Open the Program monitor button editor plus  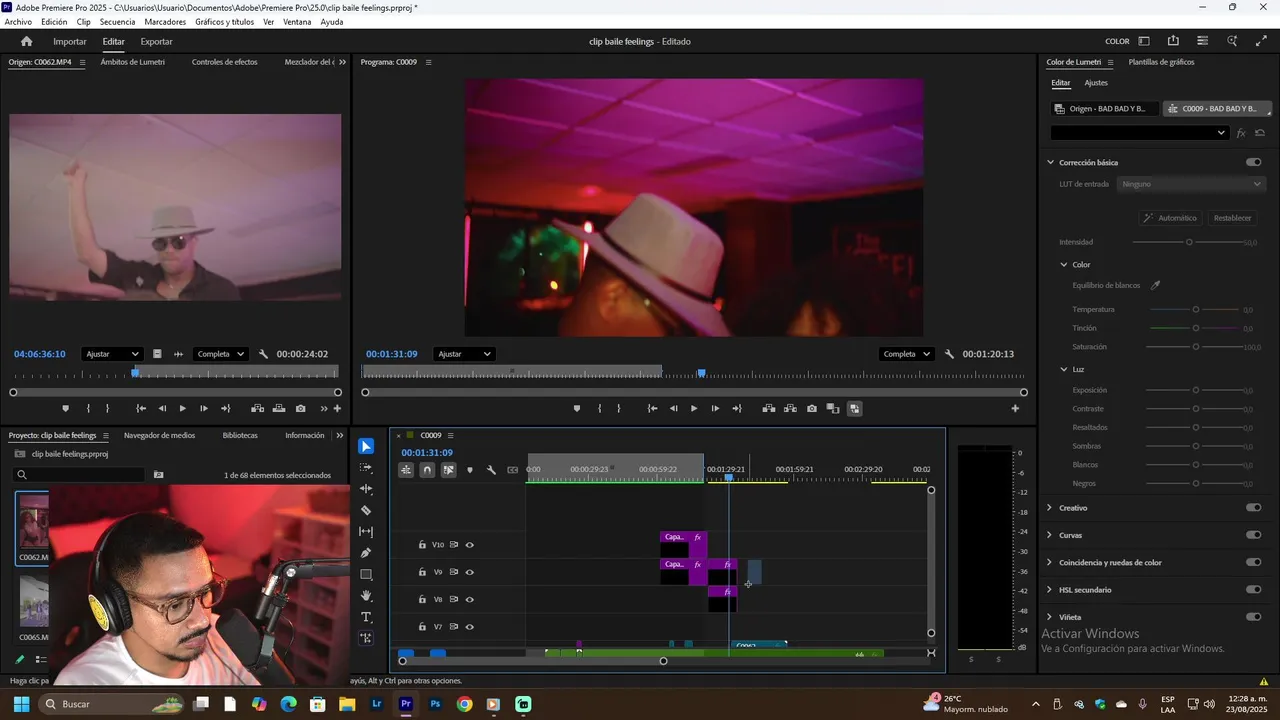1015,408
